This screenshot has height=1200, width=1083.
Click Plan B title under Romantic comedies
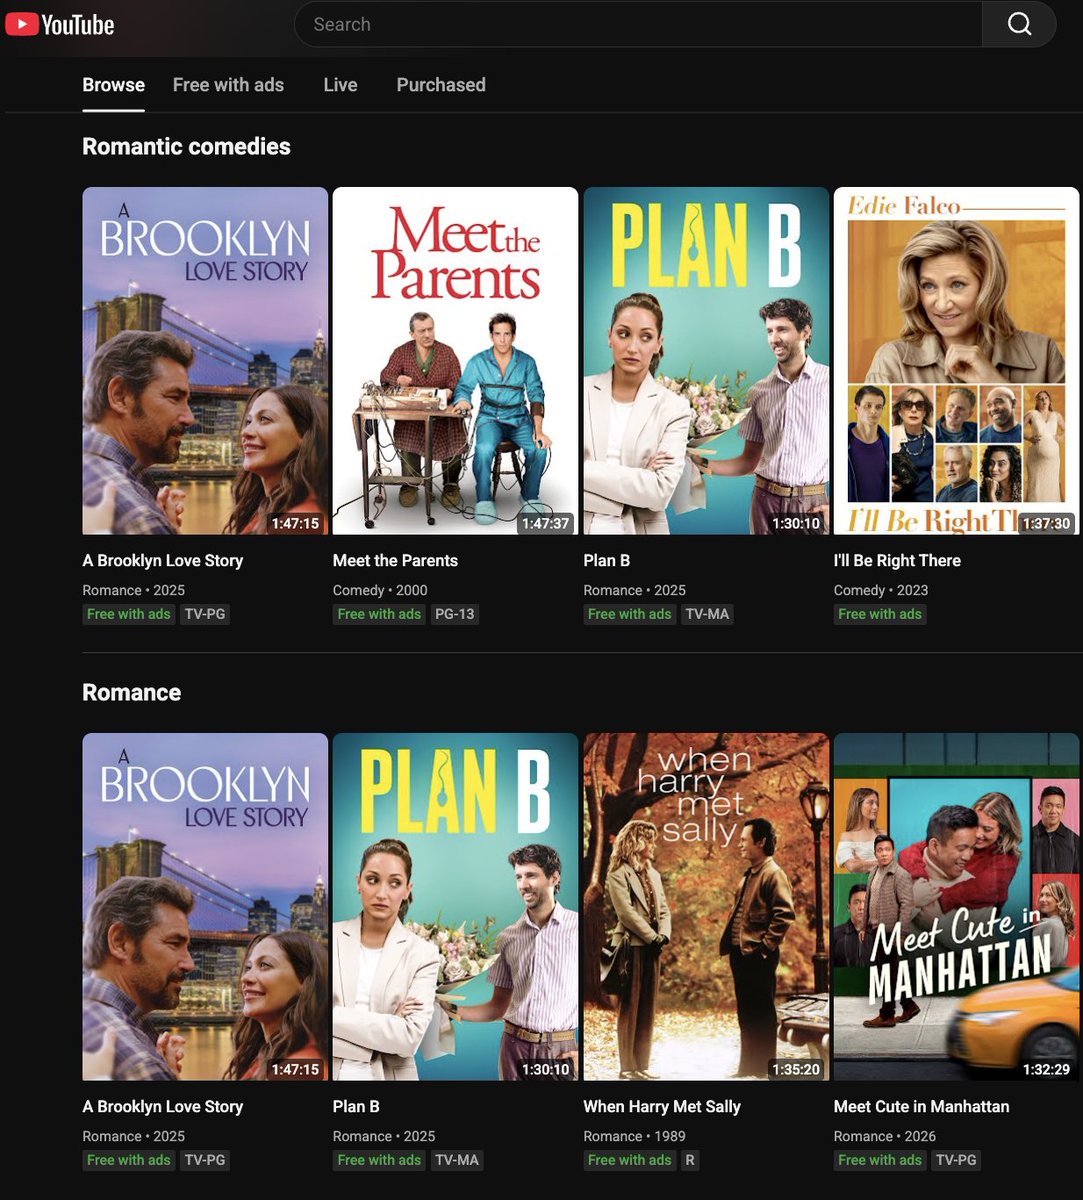(607, 560)
